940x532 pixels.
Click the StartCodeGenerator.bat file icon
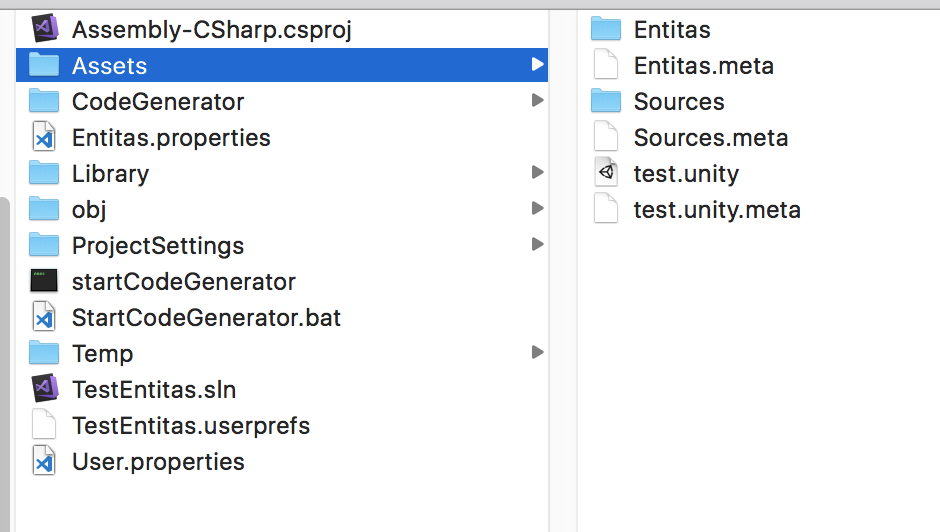click(x=44, y=317)
